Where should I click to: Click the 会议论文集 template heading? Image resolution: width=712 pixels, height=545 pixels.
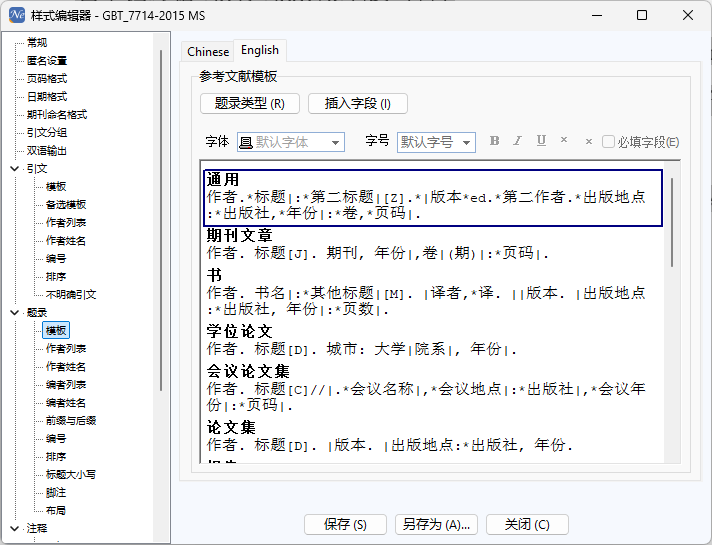[248, 372]
